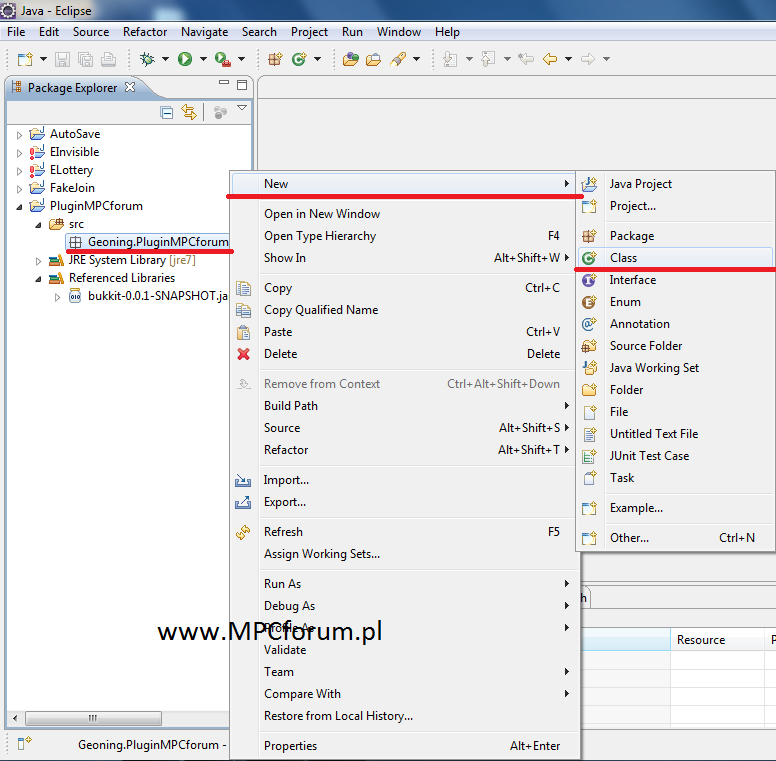Close the Package Explorer tab
The image size is (776, 761).
coord(130,87)
